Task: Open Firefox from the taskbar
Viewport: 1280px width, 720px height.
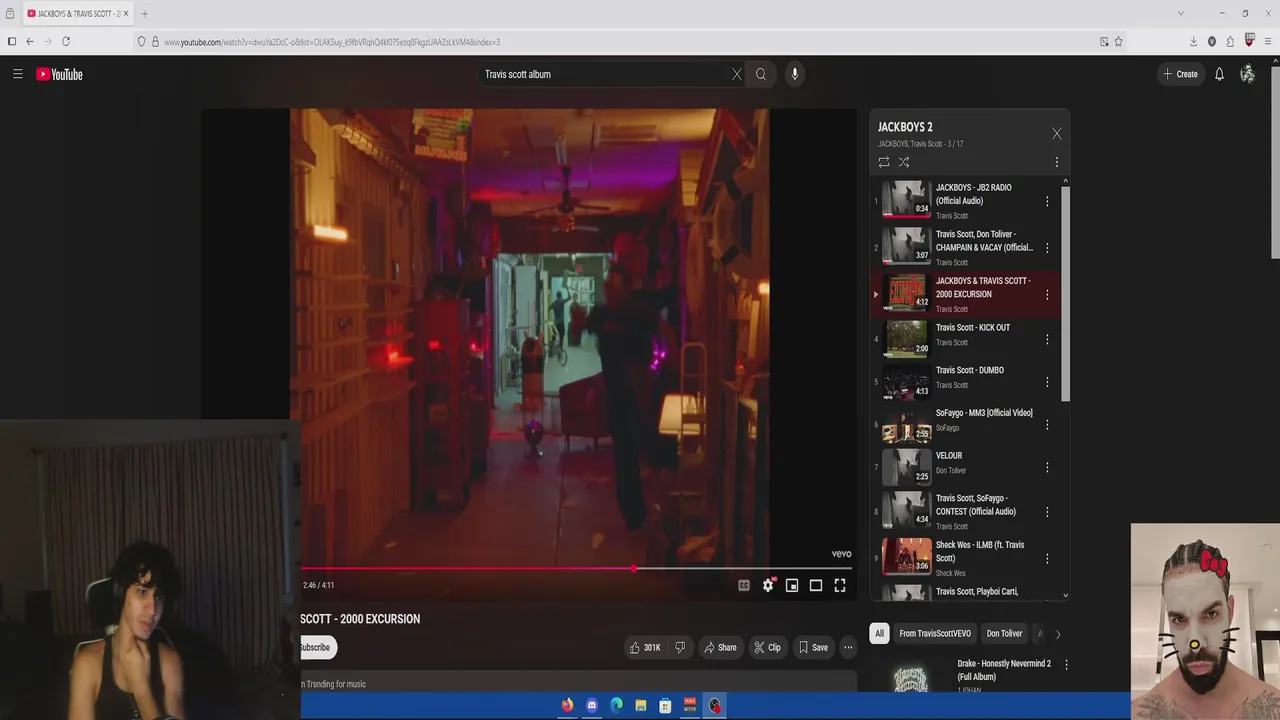Action: (x=568, y=706)
